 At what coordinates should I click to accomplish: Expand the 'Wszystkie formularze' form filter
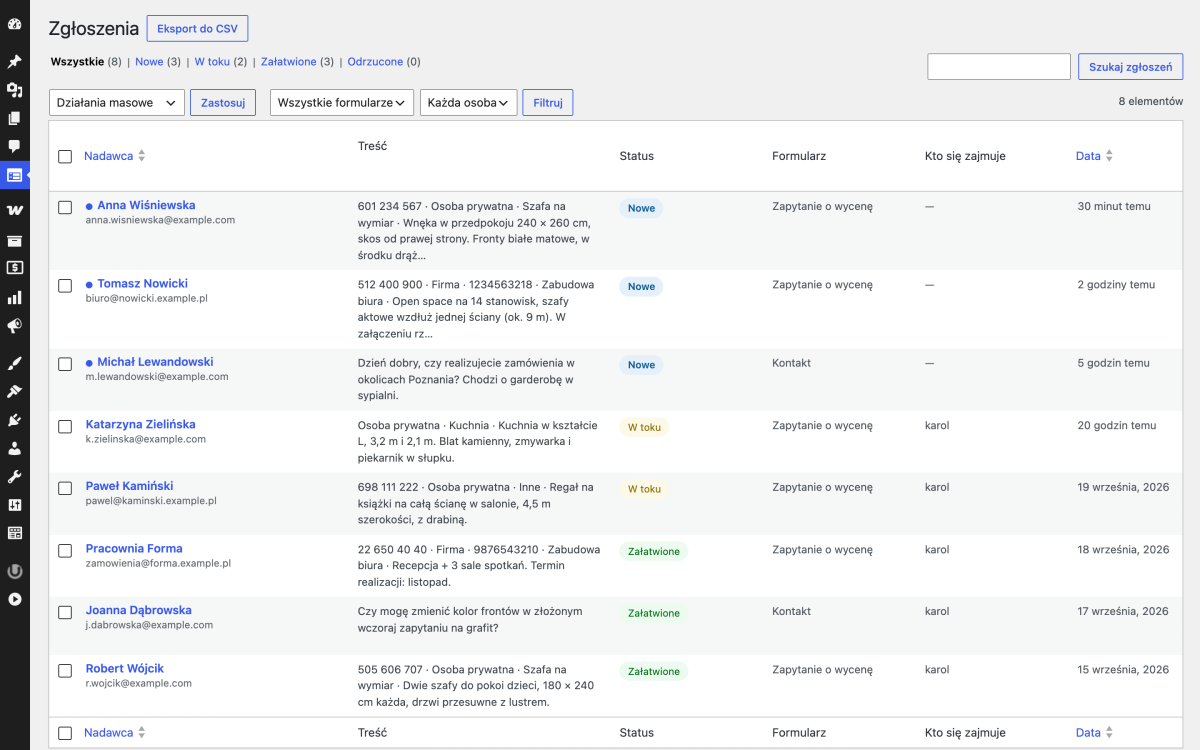(x=342, y=102)
